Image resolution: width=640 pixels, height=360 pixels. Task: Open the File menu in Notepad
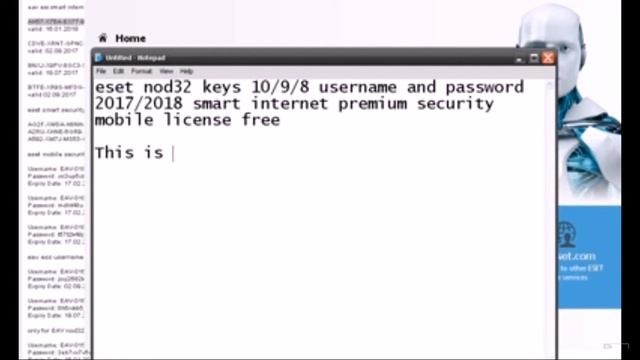point(101,71)
